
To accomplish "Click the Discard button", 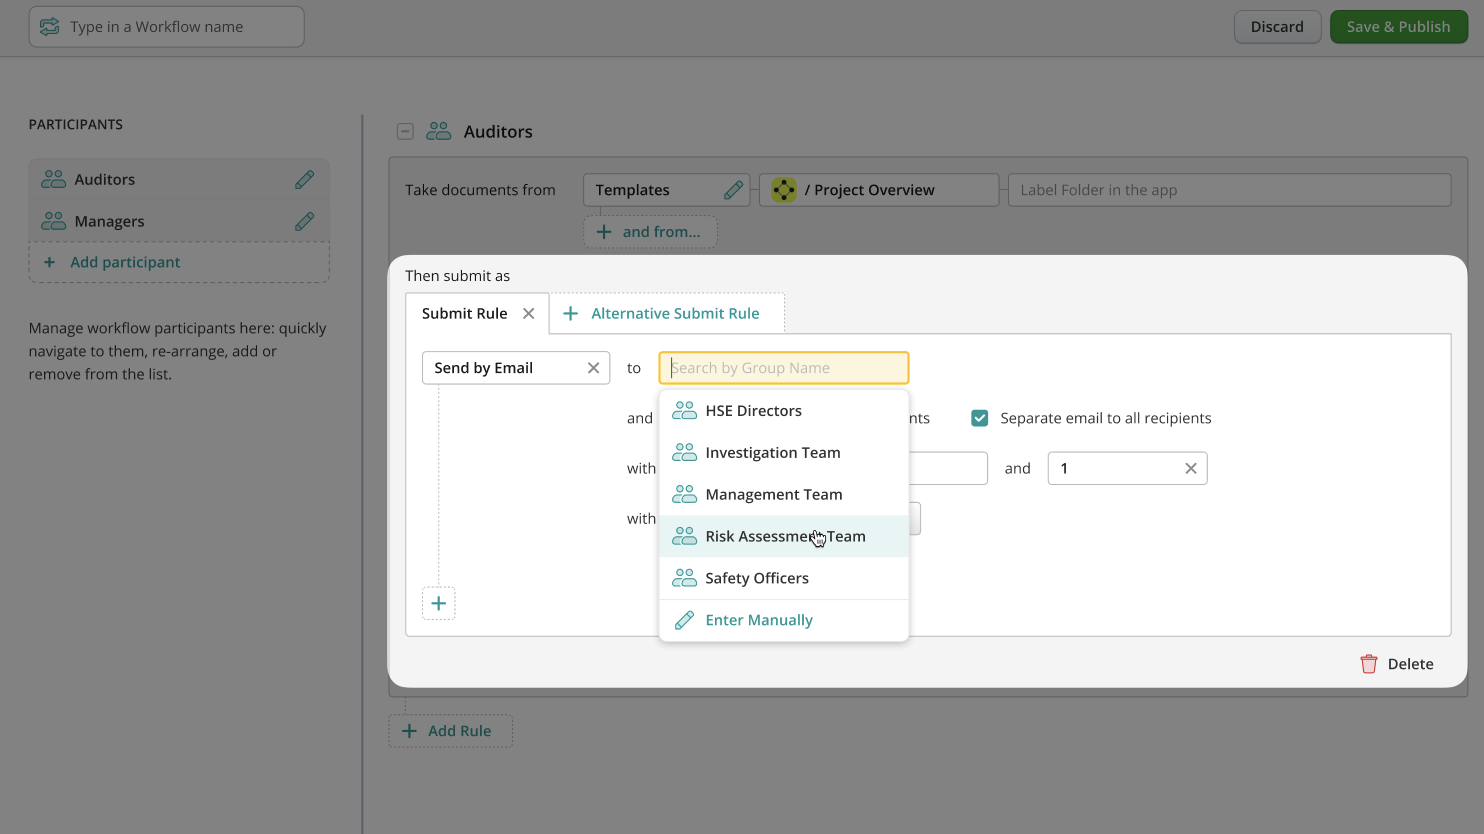I will click(1276, 27).
